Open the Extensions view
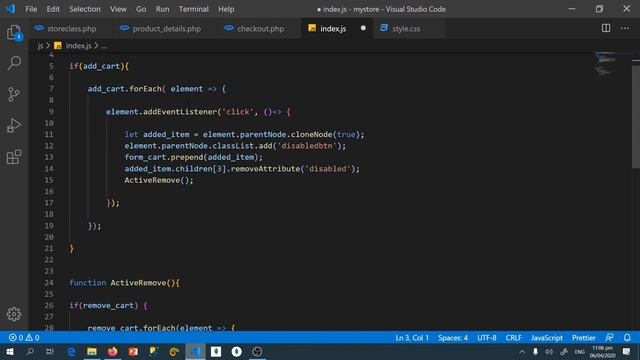 click(x=14, y=157)
